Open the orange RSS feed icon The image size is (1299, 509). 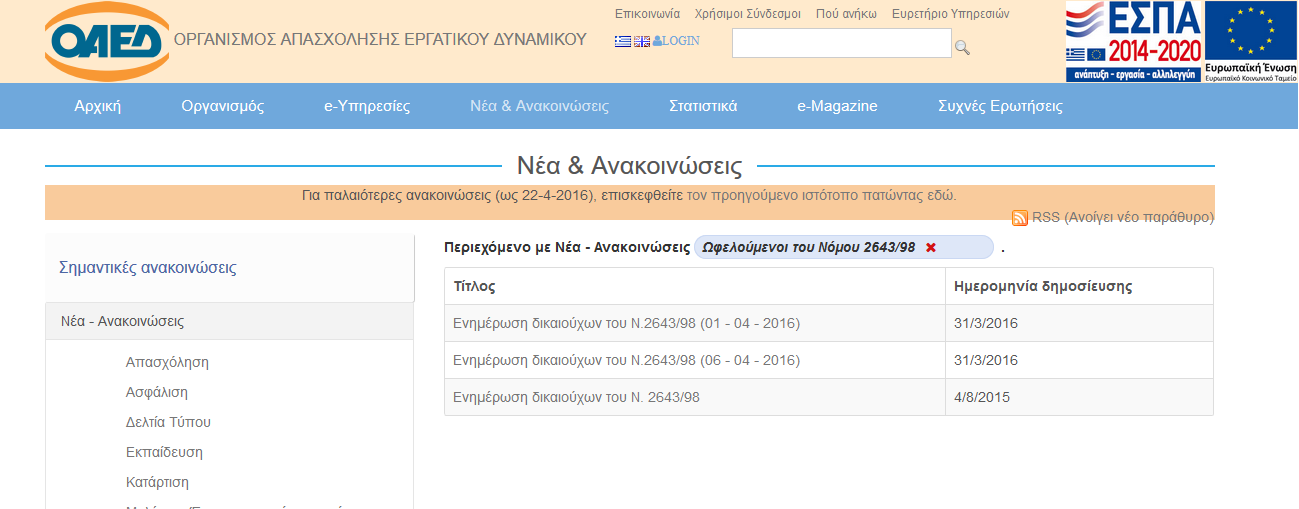[x=1020, y=218]
